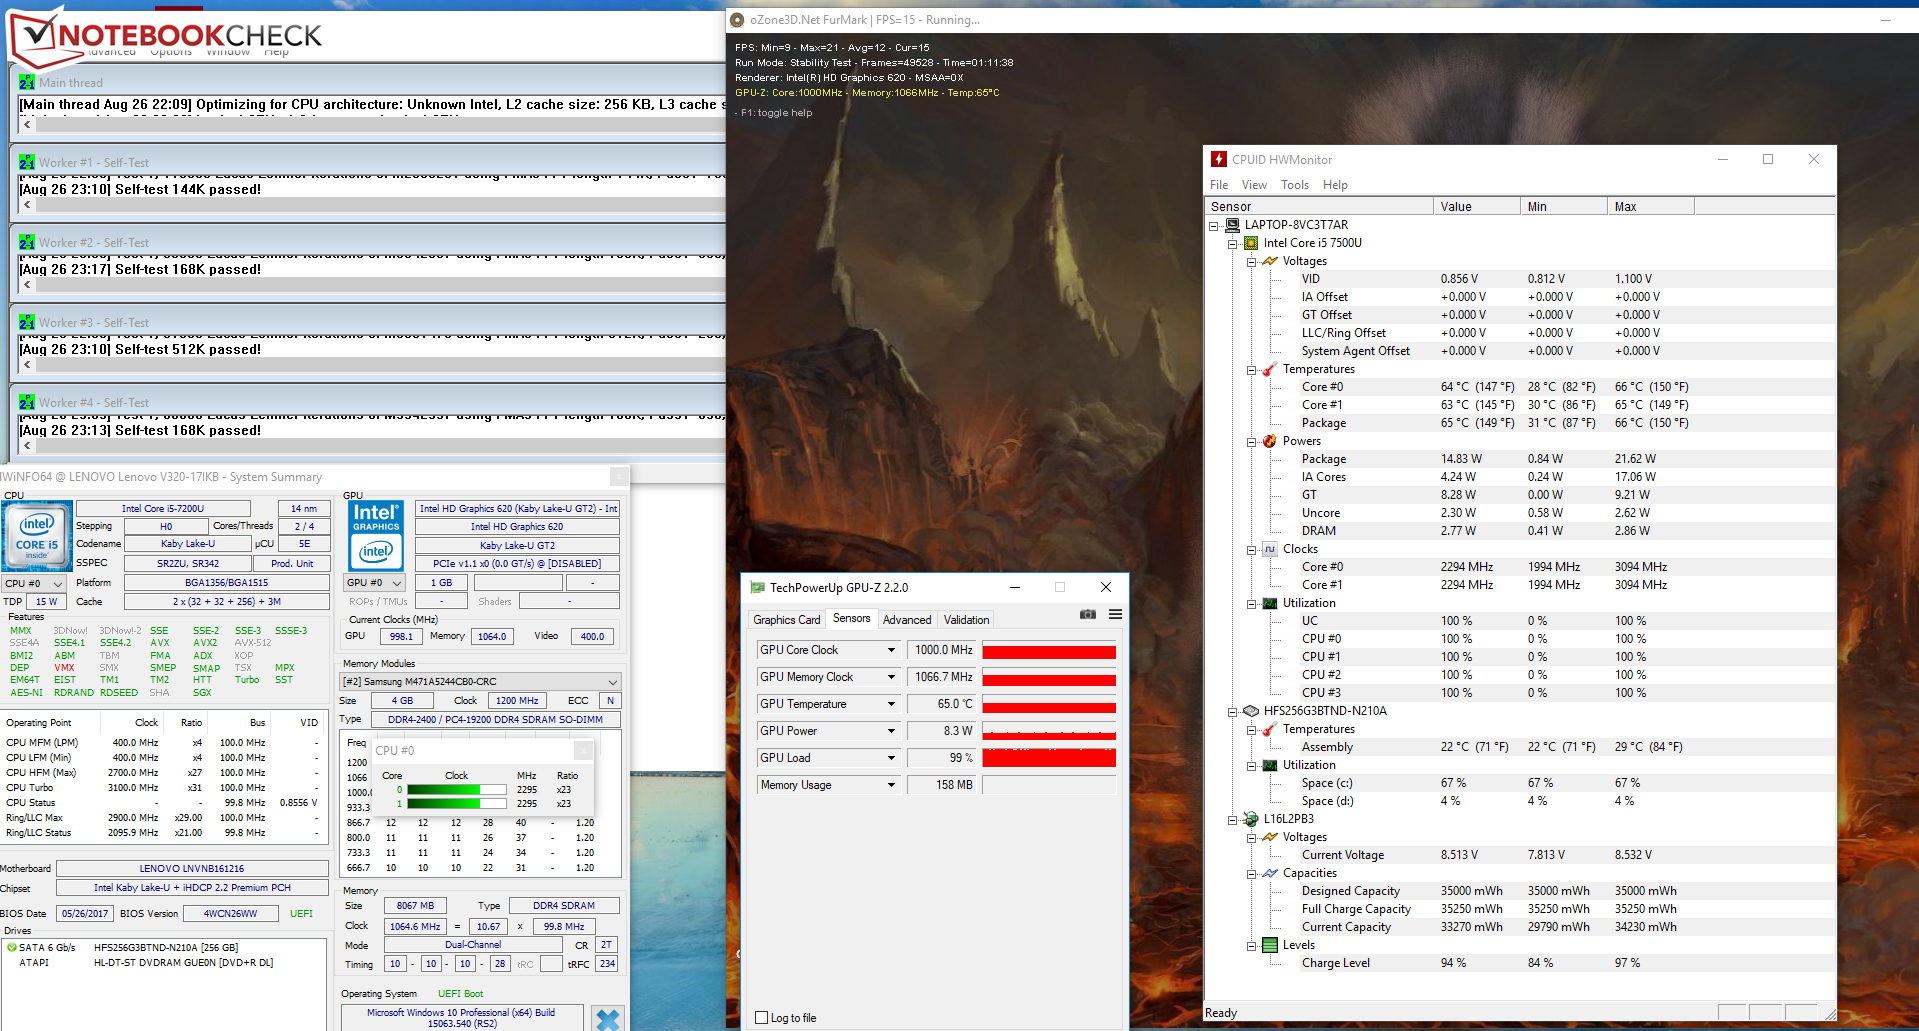Open the CPU #0 selector dropdown in HWiNFO
Screen dimensions: 1919x1031
(58, 583)
